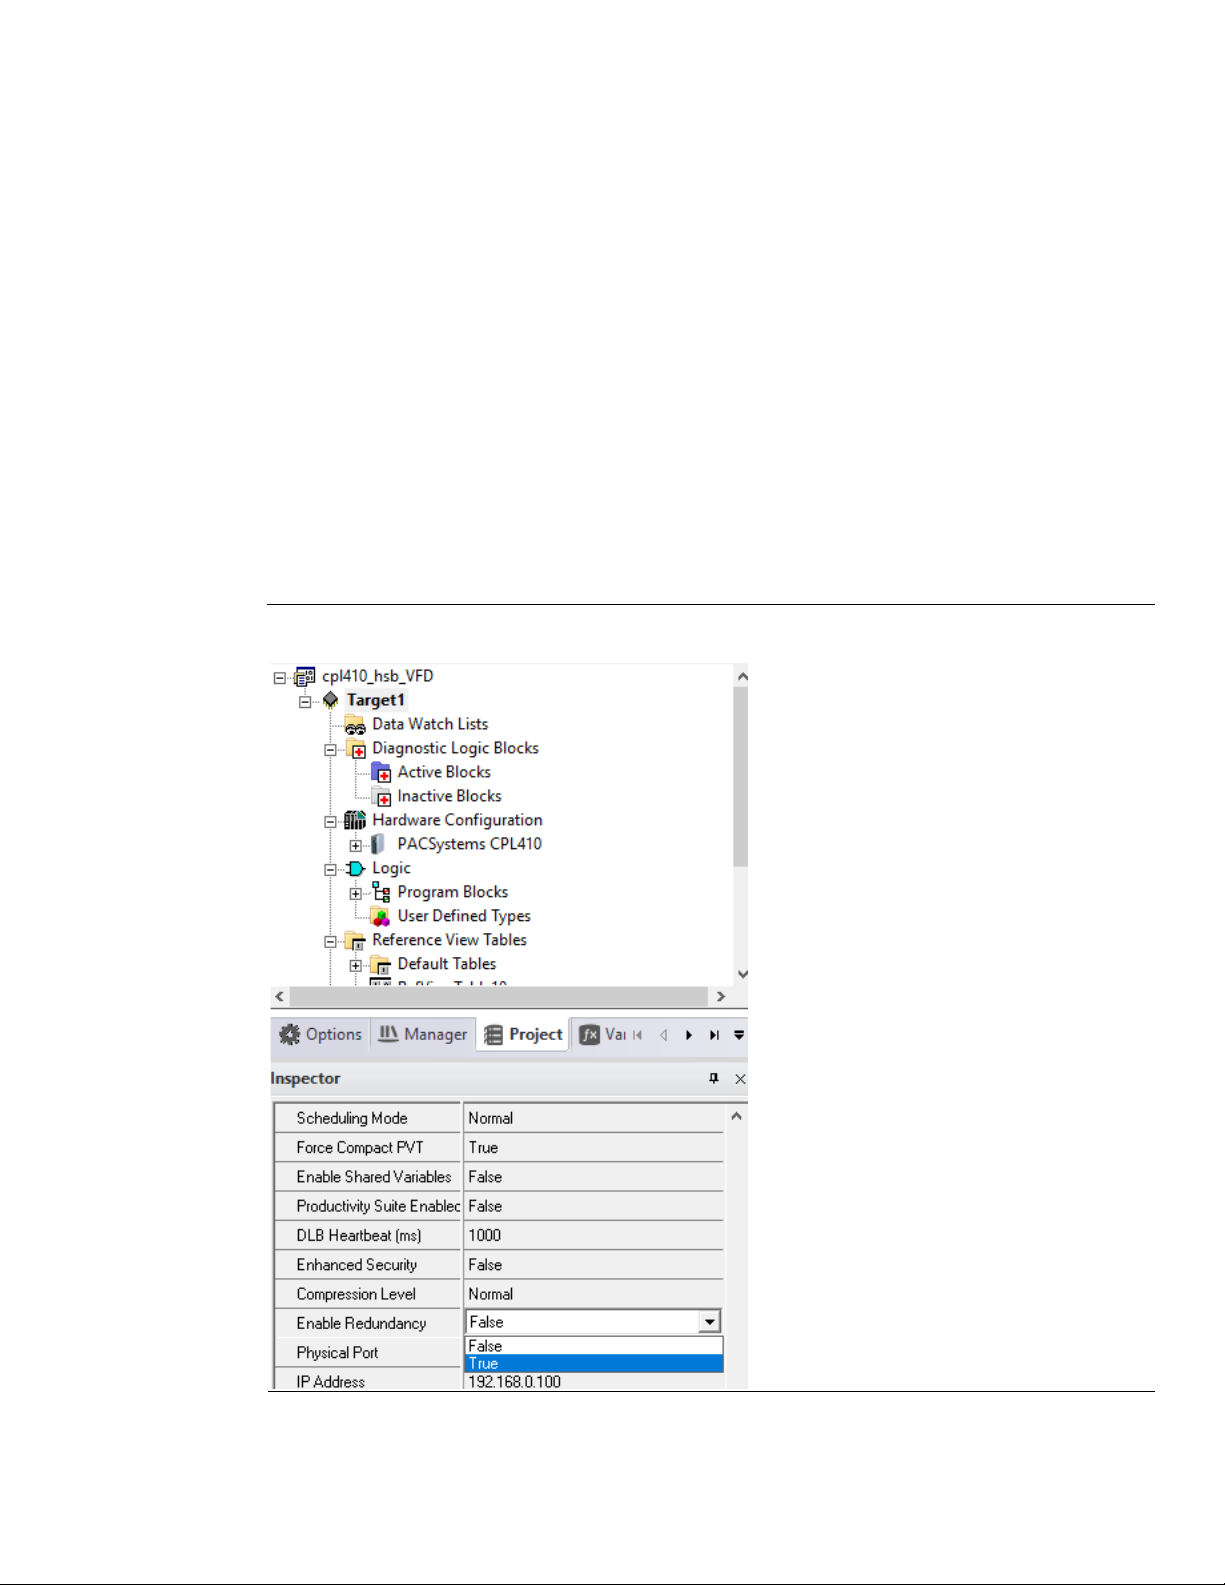Switch to the Options tab
The height and width of the screenshot is (1585, 1225).
tap(321, 1035)
